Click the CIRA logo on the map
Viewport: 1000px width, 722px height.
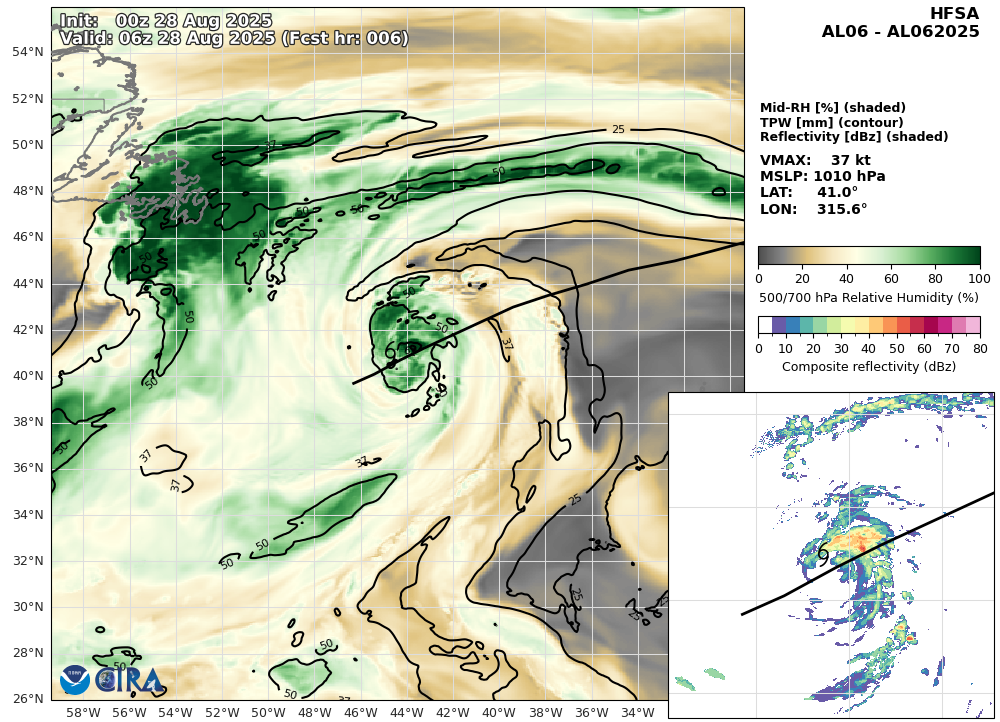[x=129, y=680]
